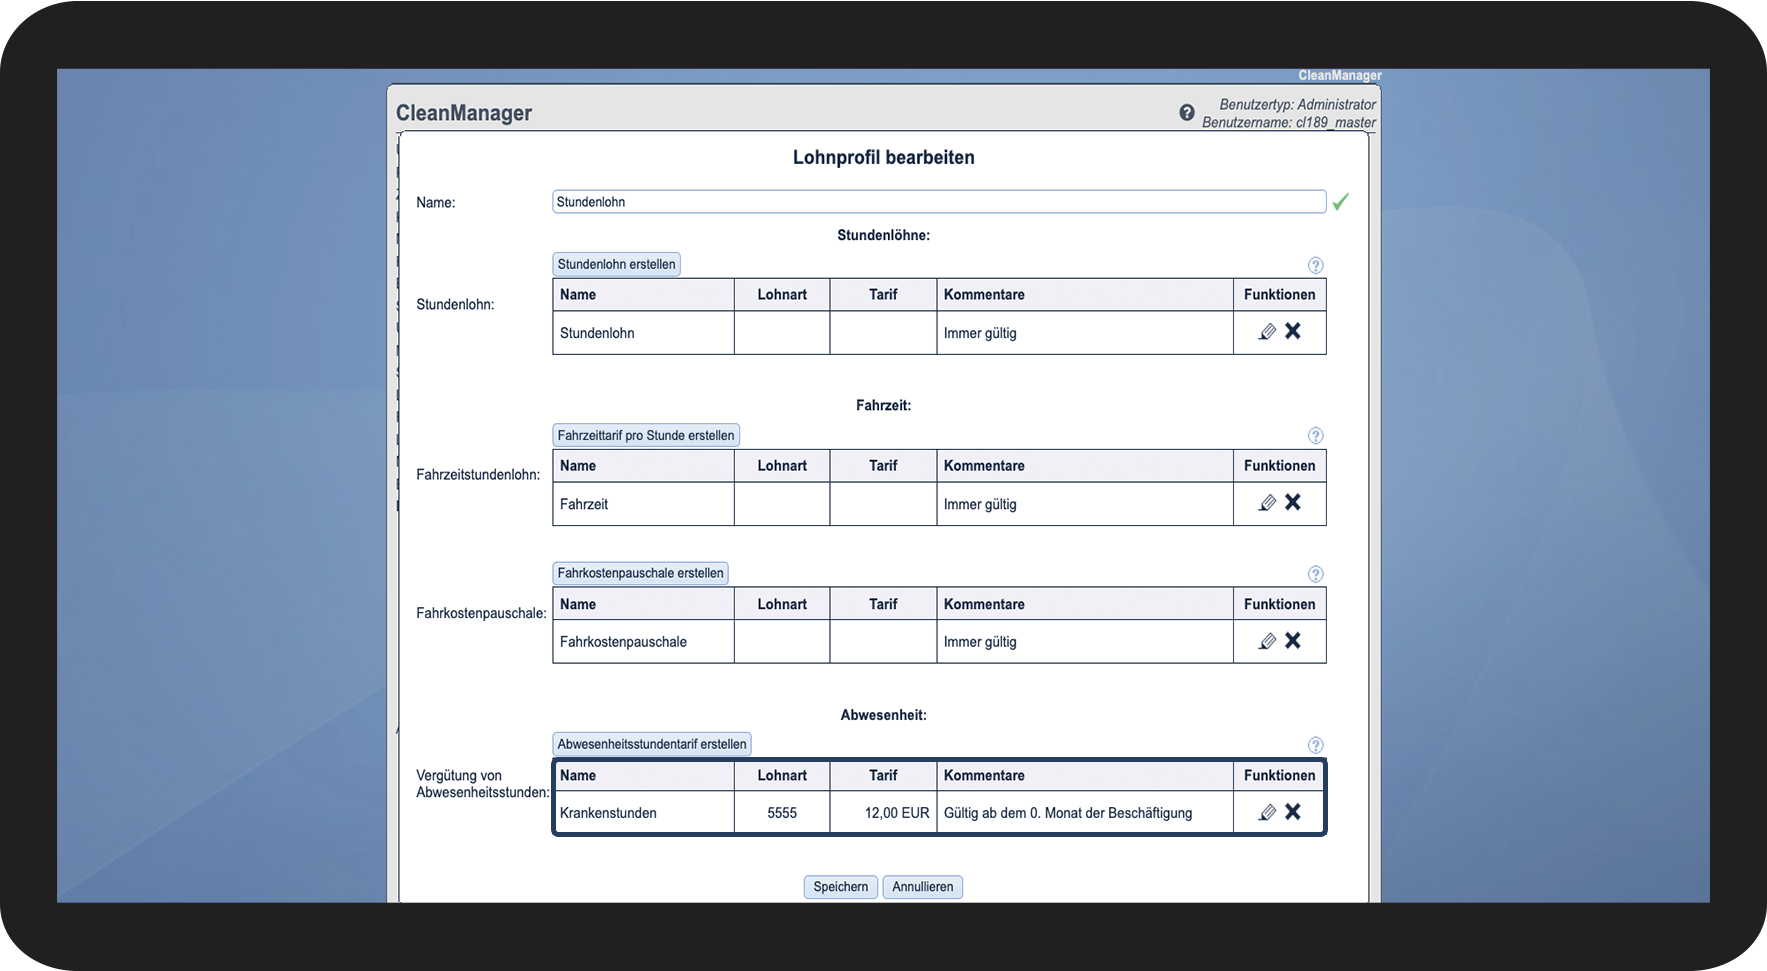This screenshot has width=1767, height=971.
Task: Edit the Krankenstunden row entry
Action: point(1267,813)
